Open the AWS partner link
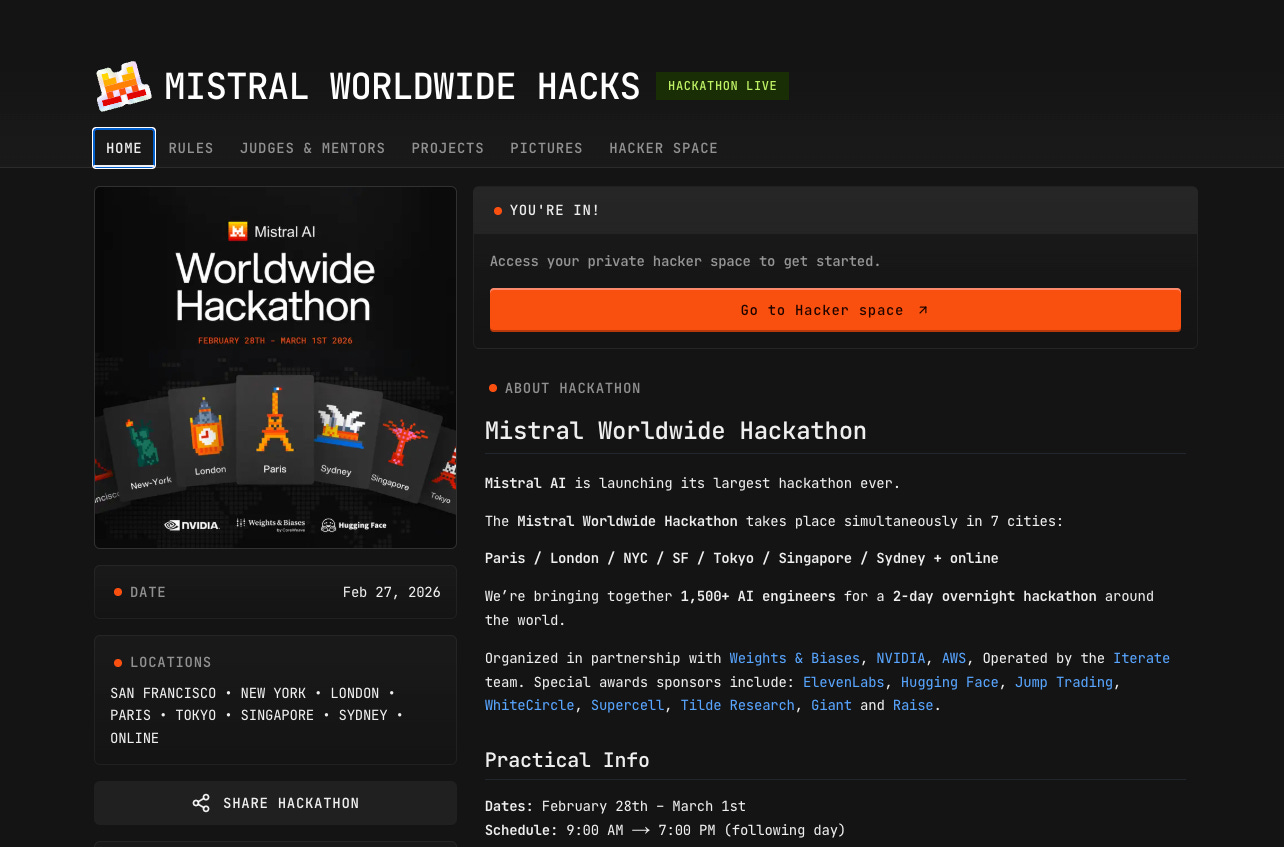The height and width of the screenshot is (847, 1284). click(x=954, y=658)
